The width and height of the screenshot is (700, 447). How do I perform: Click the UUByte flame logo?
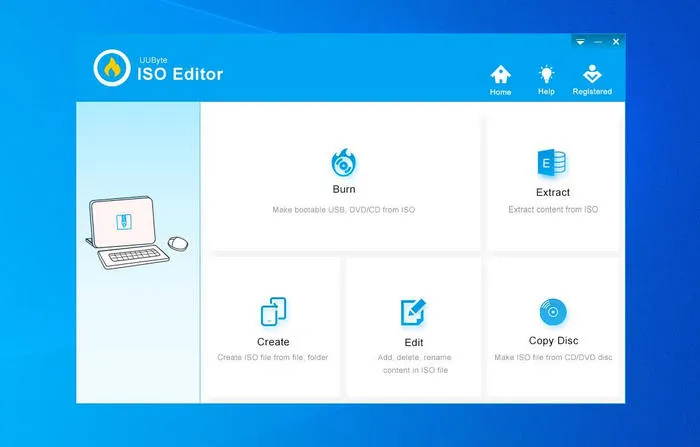(112, 68)
